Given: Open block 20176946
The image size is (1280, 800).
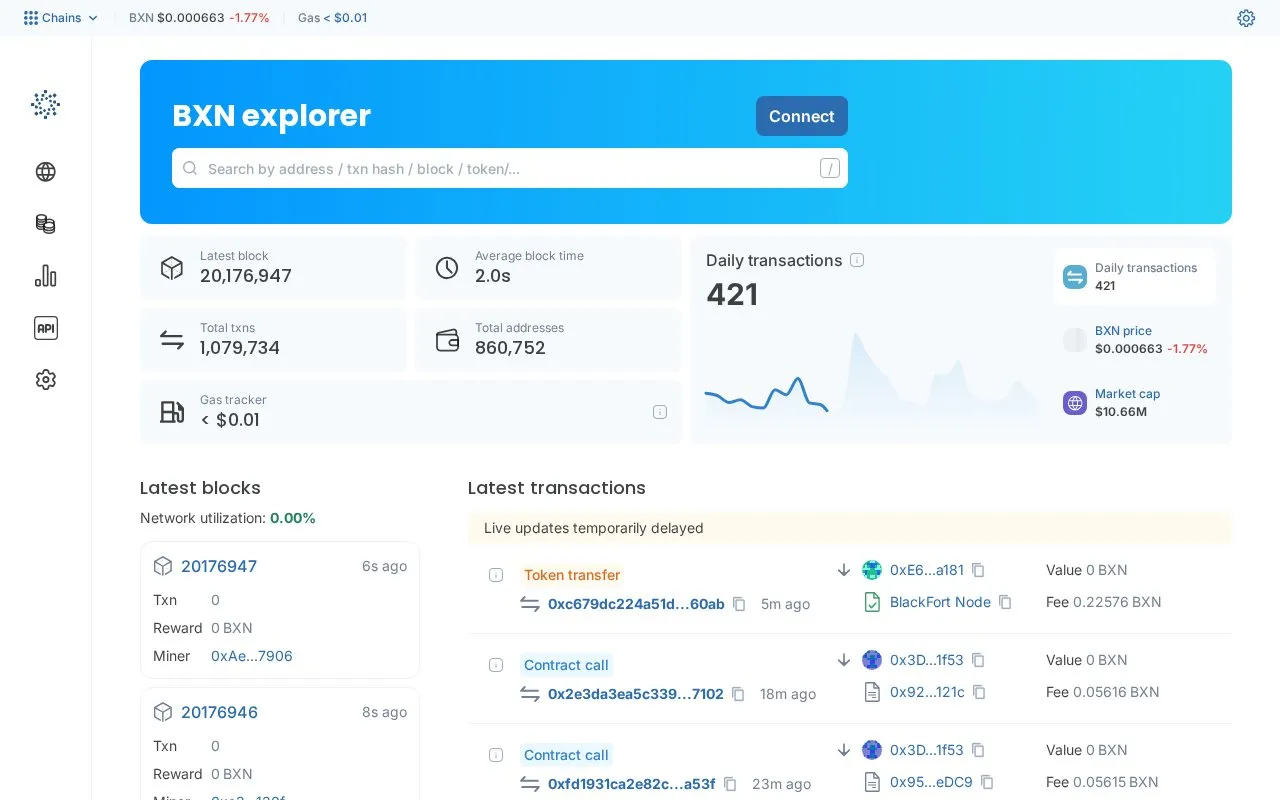Looking at the screenshot, I should click(x=219, y=712).
